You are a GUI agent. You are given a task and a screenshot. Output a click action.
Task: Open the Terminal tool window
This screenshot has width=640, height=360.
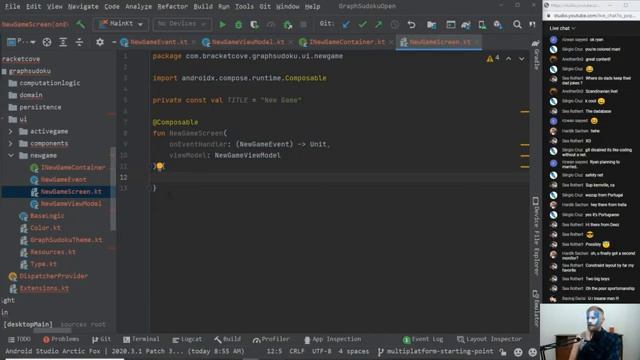[141, 339]
